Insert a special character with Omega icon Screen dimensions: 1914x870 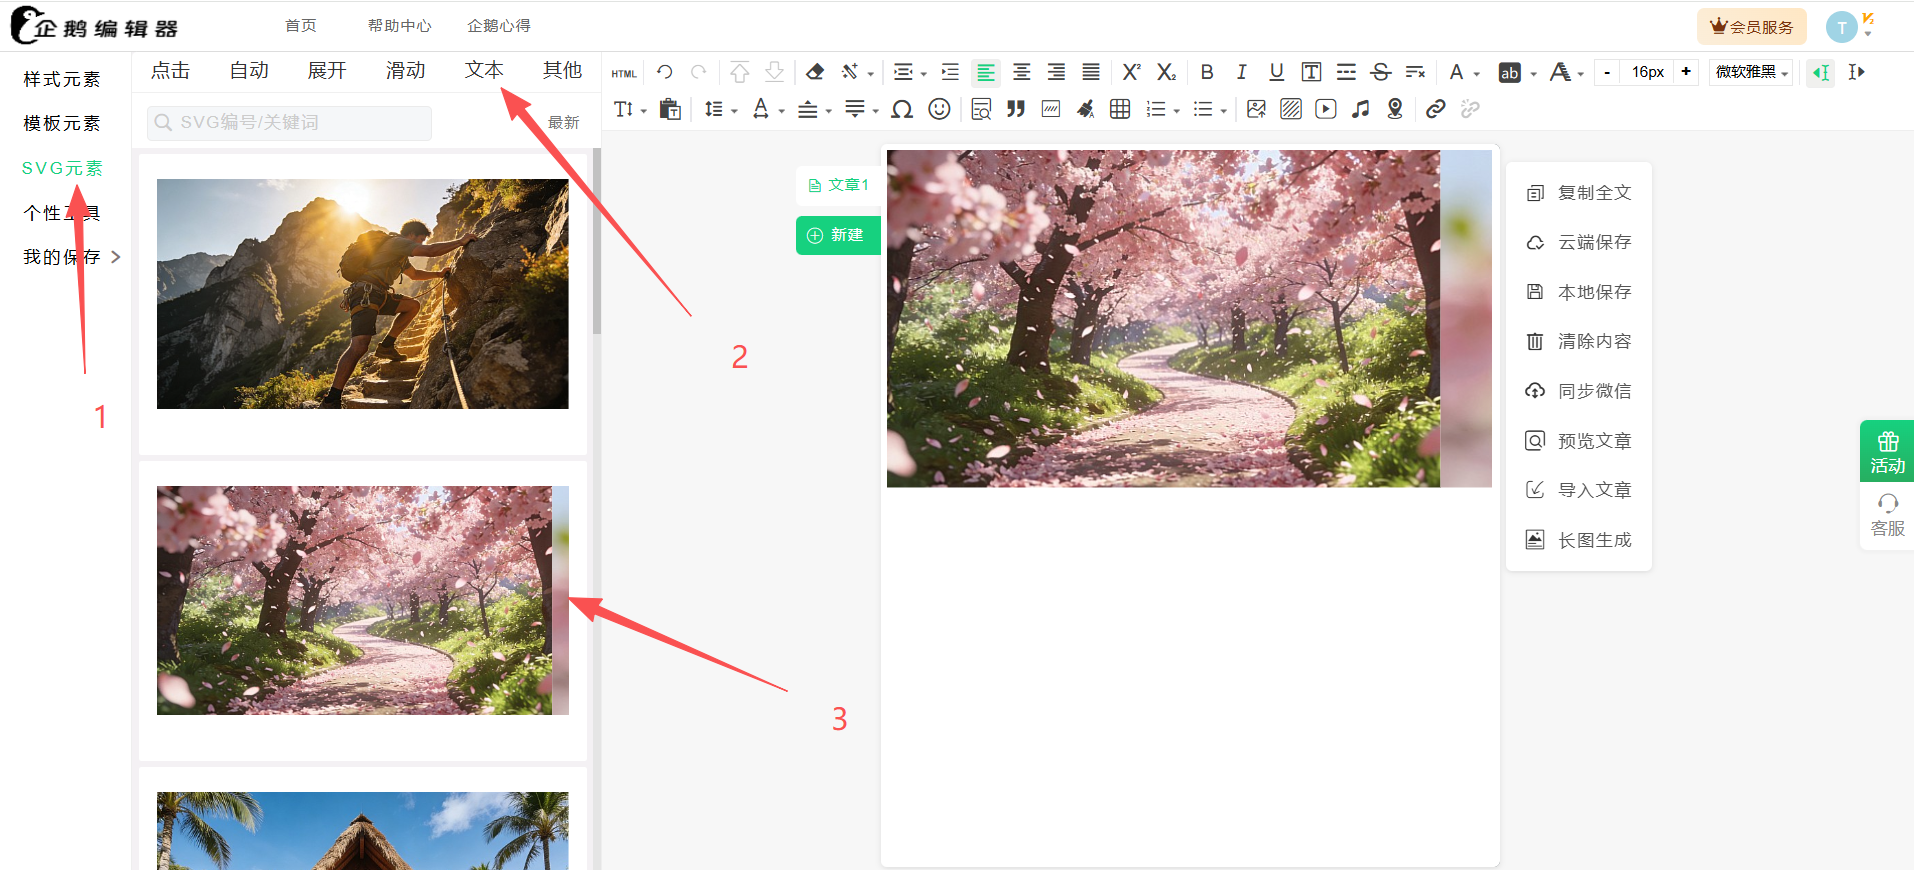902,109
